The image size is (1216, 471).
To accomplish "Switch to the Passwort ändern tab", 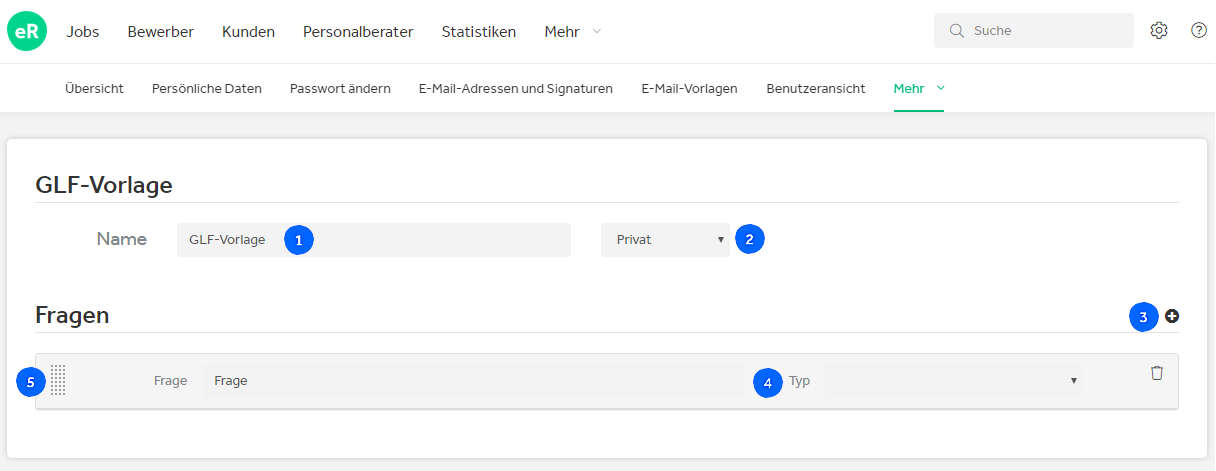I will [340, 88].
